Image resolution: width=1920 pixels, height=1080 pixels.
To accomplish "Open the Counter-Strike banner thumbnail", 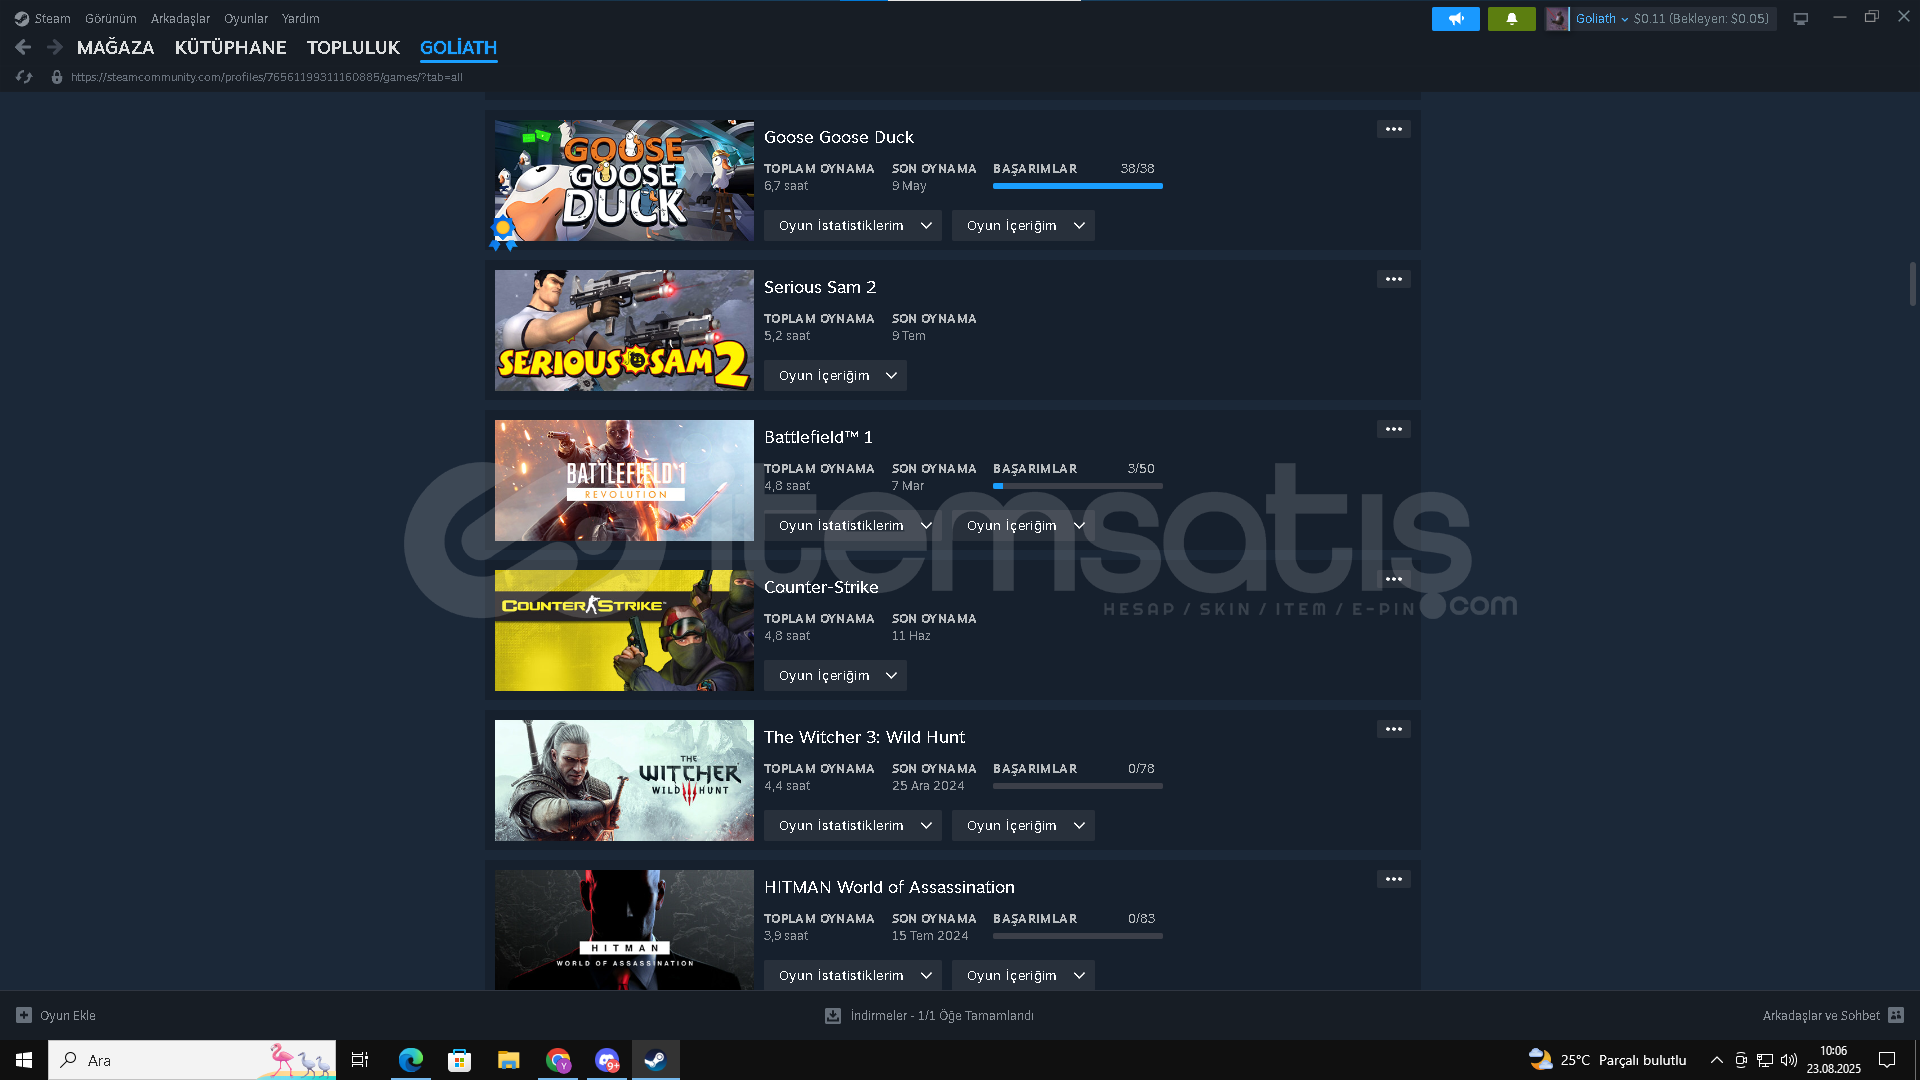I will click(624, 630).
